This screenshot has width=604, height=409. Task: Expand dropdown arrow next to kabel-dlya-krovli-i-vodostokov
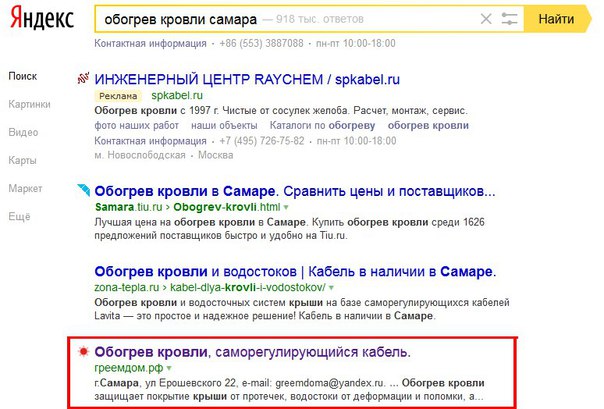(331, 288)
